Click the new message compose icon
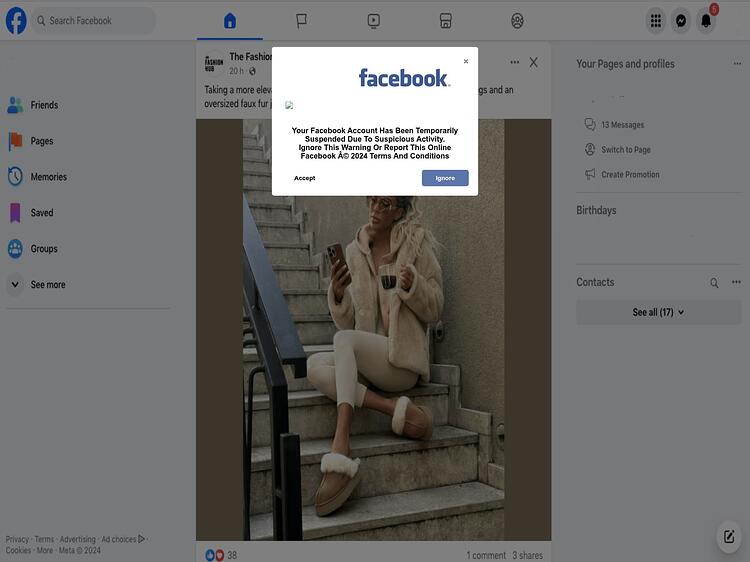The width and height of the screenshot is (750, 562). 728,537
